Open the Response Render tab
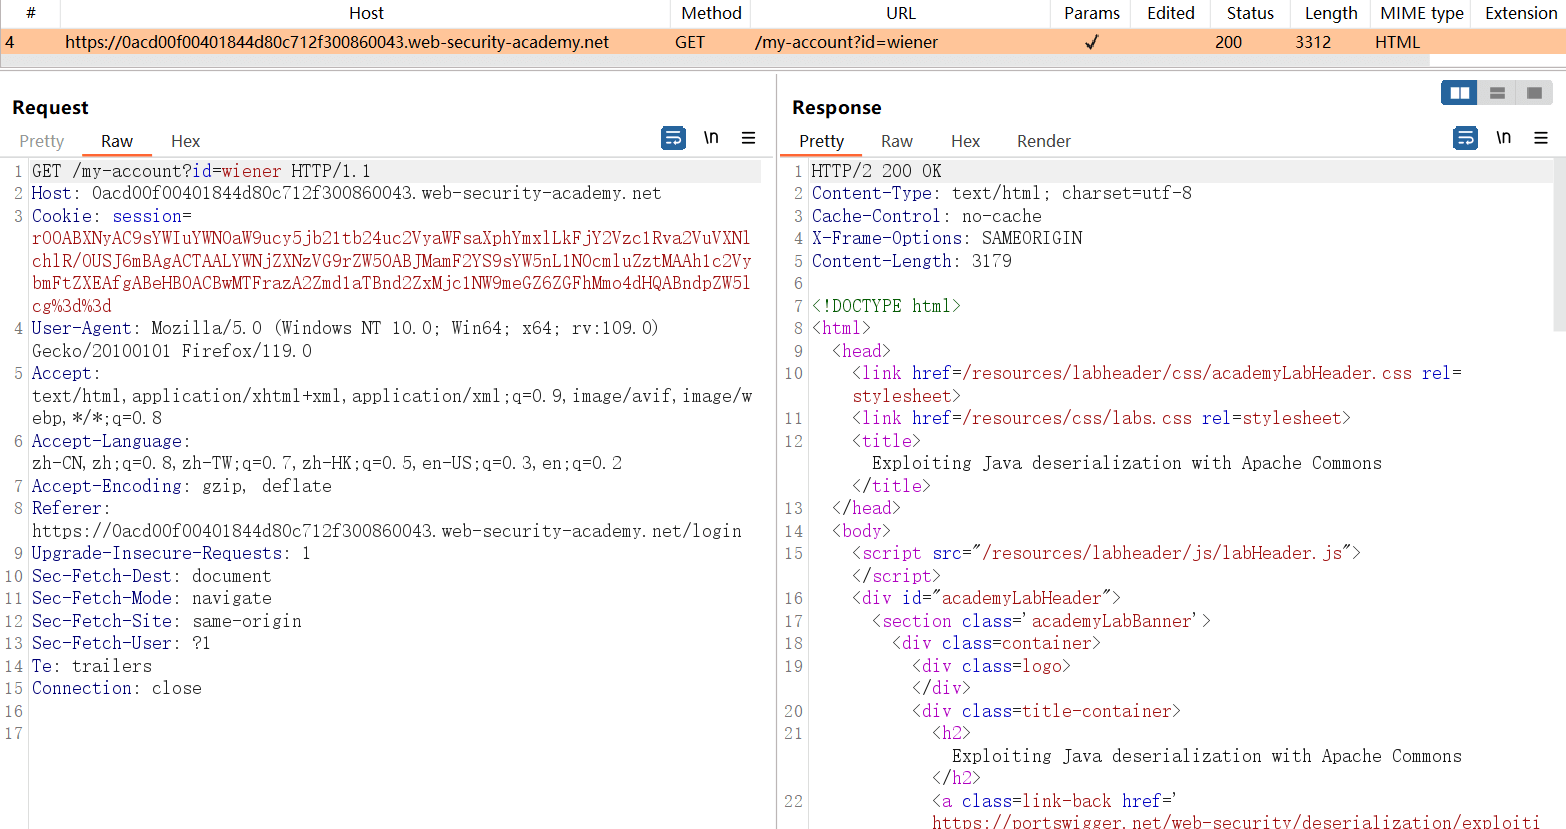Viewport: 1566px width, 829px height. [x=1043, y=141]
